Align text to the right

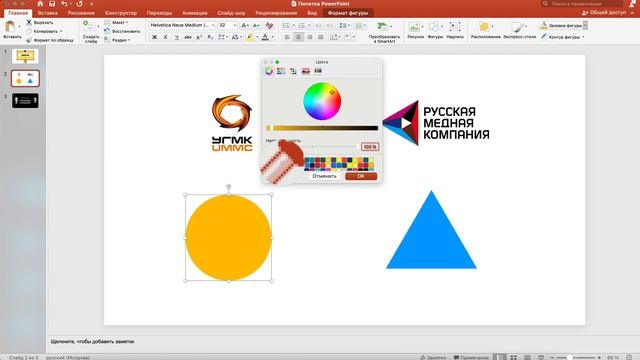[310, 37]
